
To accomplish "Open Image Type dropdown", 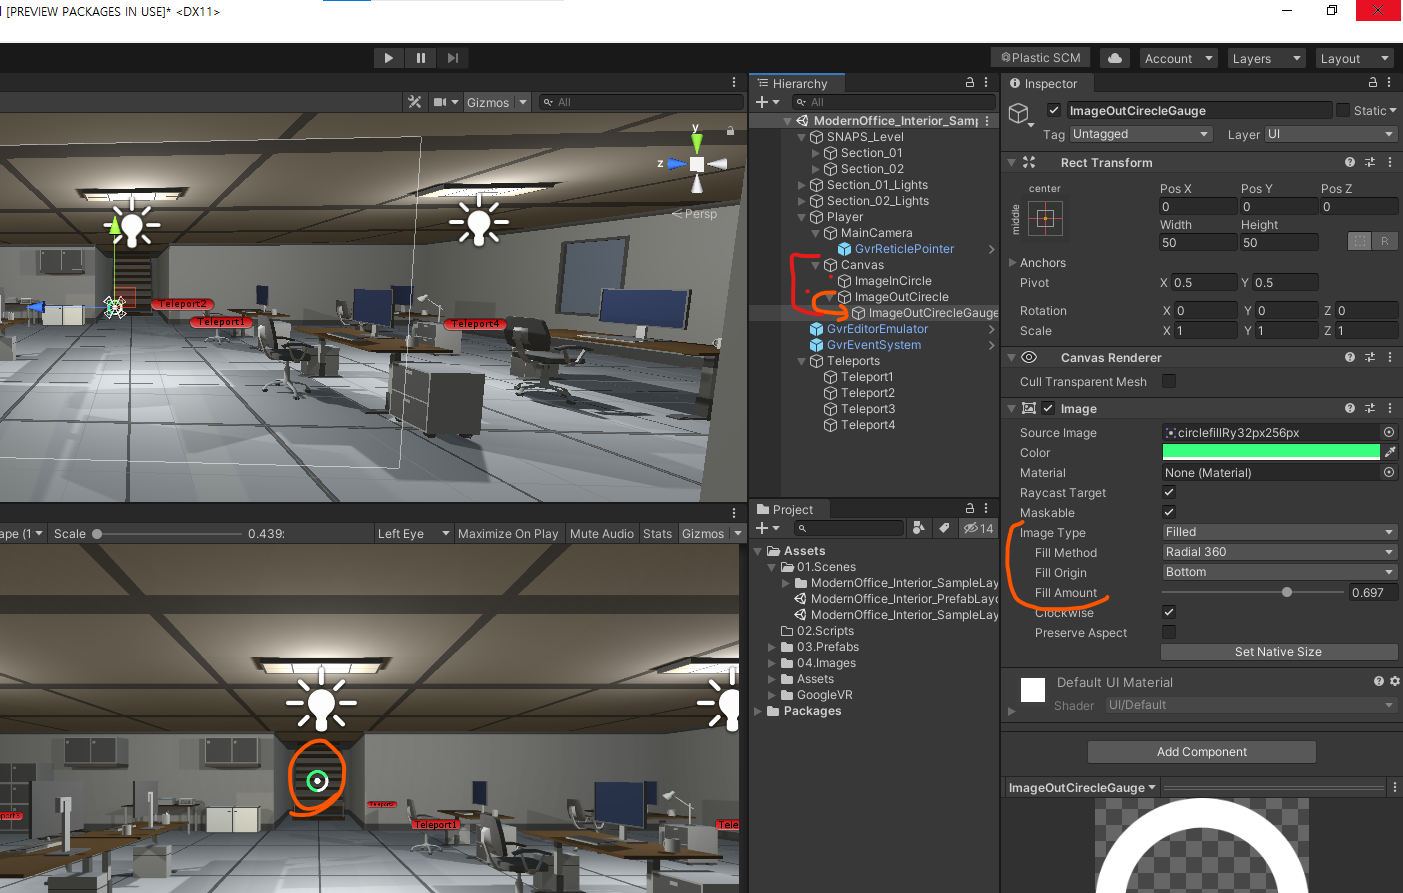I will (1279, 532).
